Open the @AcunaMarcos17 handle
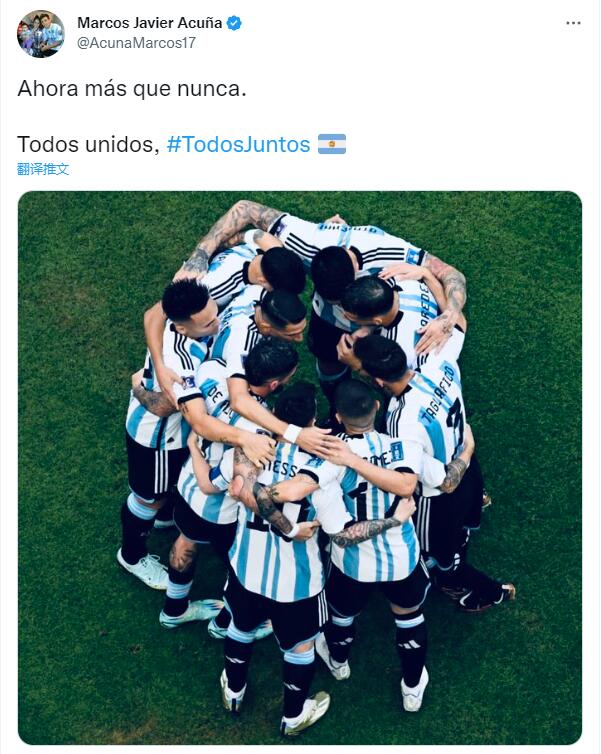This screenshot has height=754, width=601. click(136, 43)
